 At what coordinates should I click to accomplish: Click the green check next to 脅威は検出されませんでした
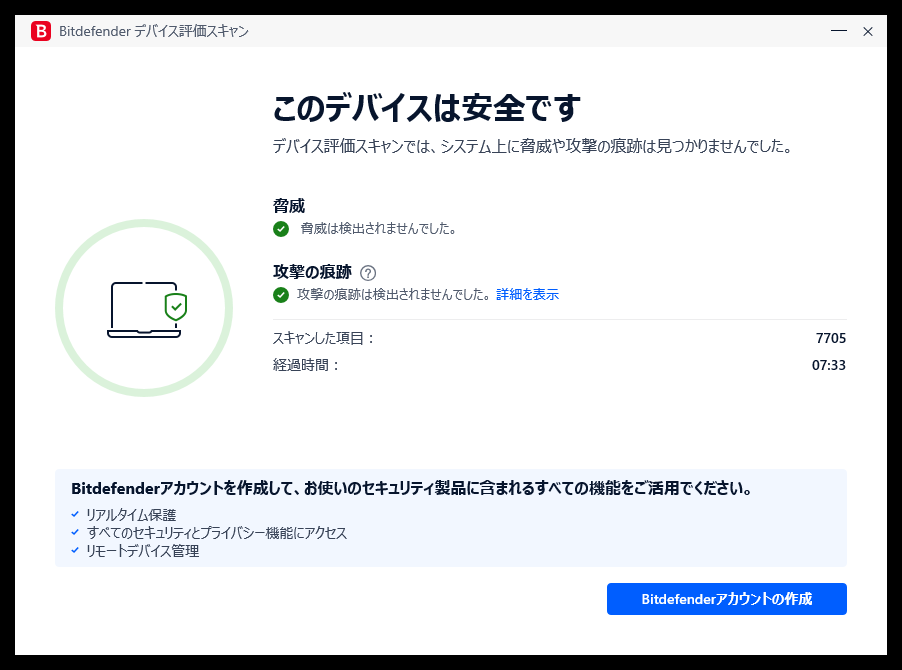(x=281, y=229)
